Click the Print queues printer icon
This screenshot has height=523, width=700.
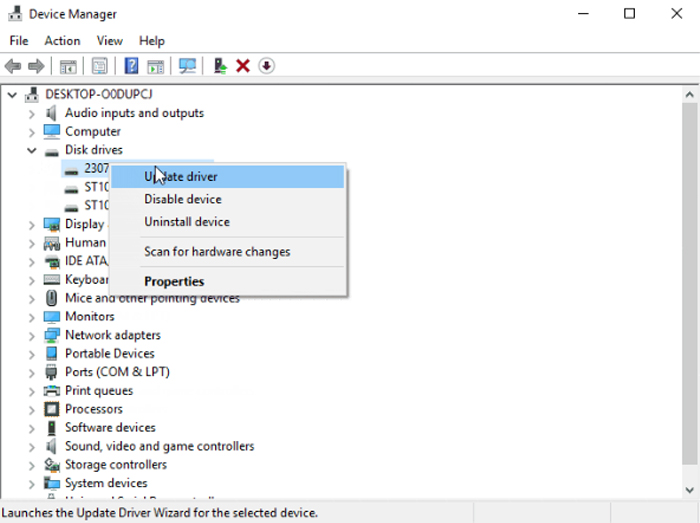[52, 390]
